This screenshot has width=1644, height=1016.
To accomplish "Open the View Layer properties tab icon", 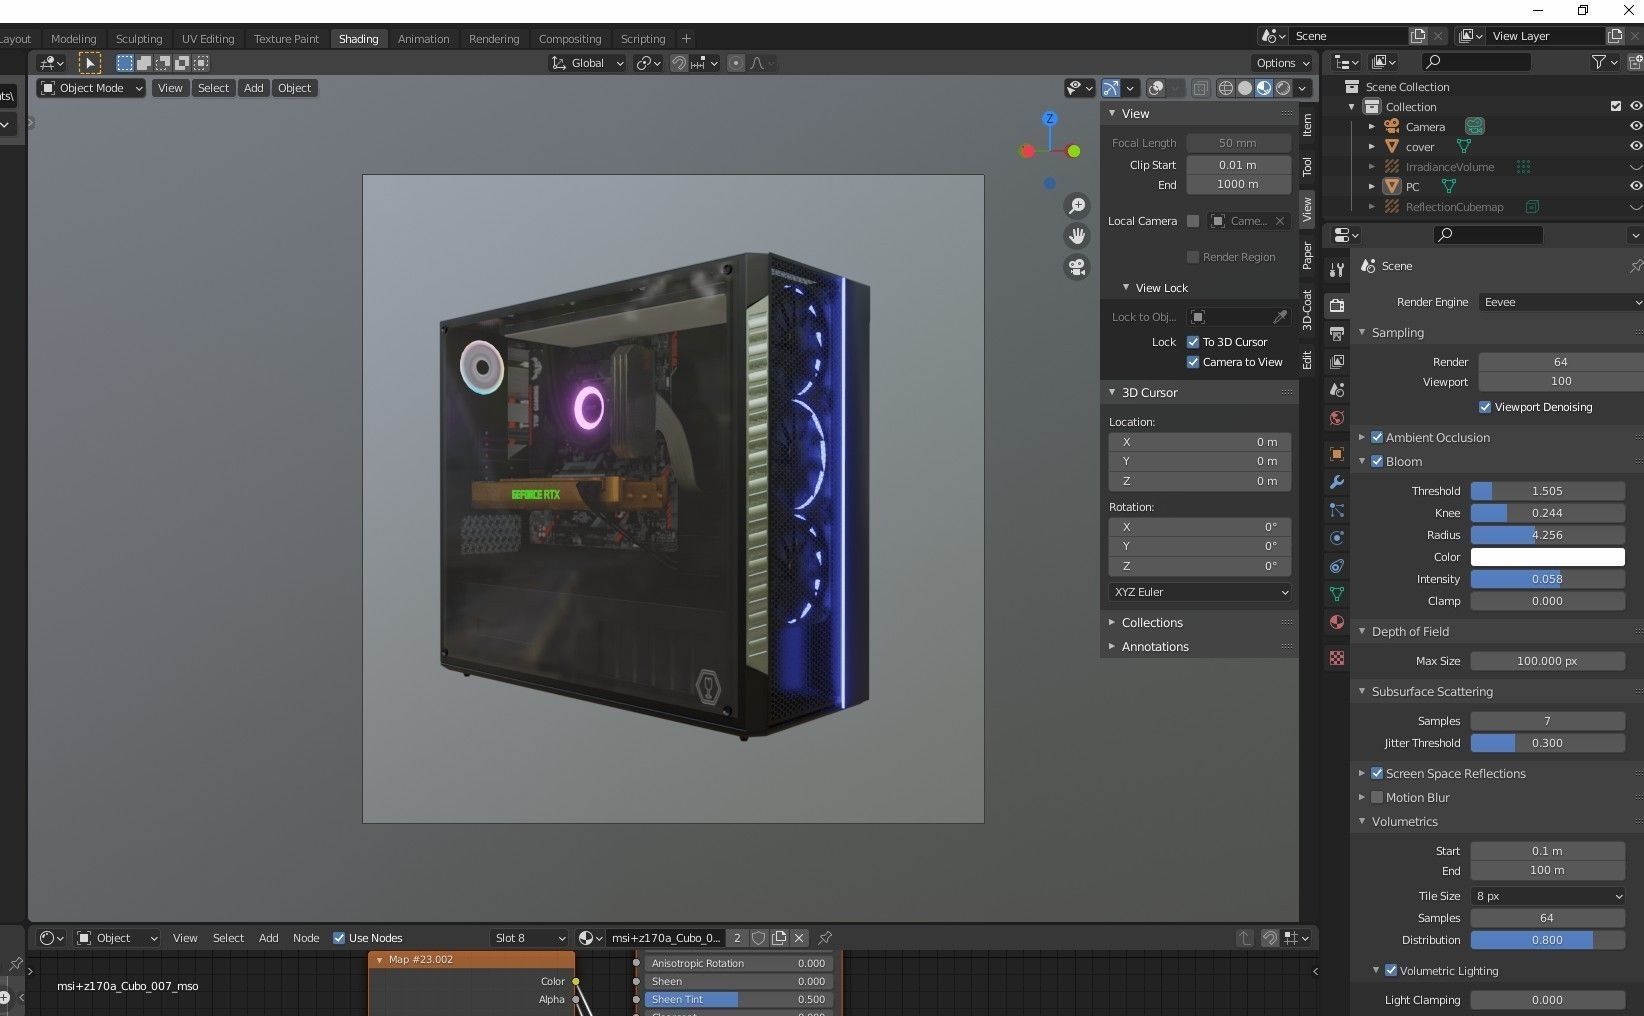I will (x=1337, y=361).
